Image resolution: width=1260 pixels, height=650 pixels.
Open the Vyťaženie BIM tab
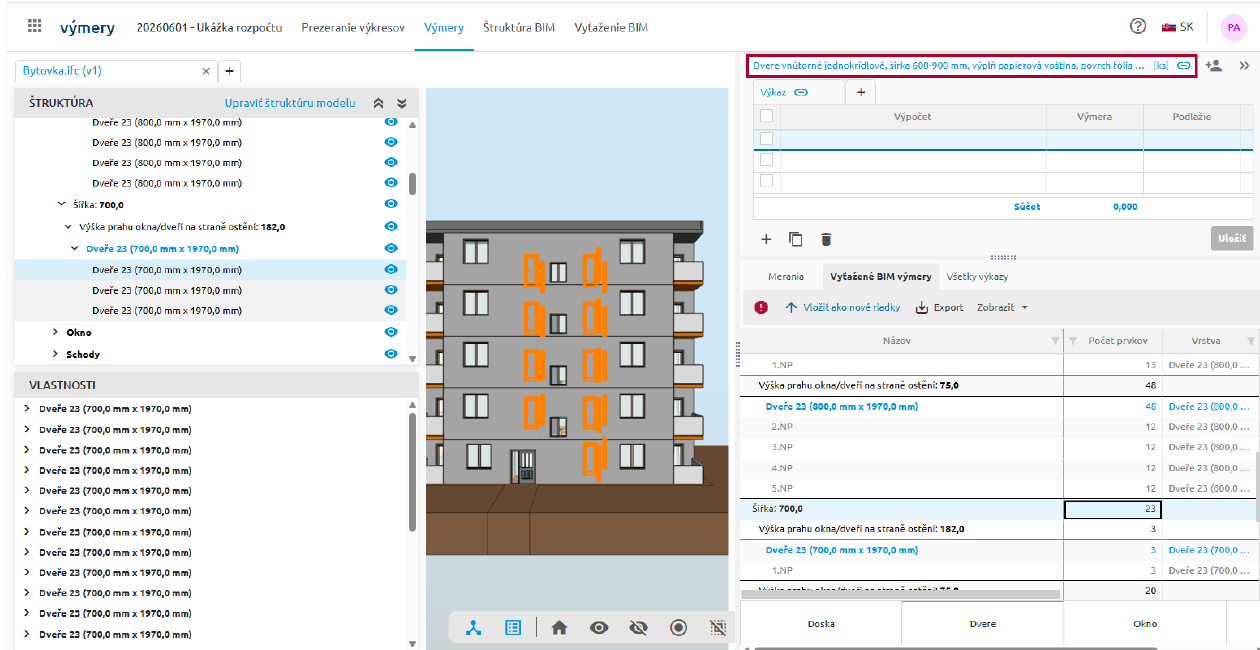(x=611, y=27)
